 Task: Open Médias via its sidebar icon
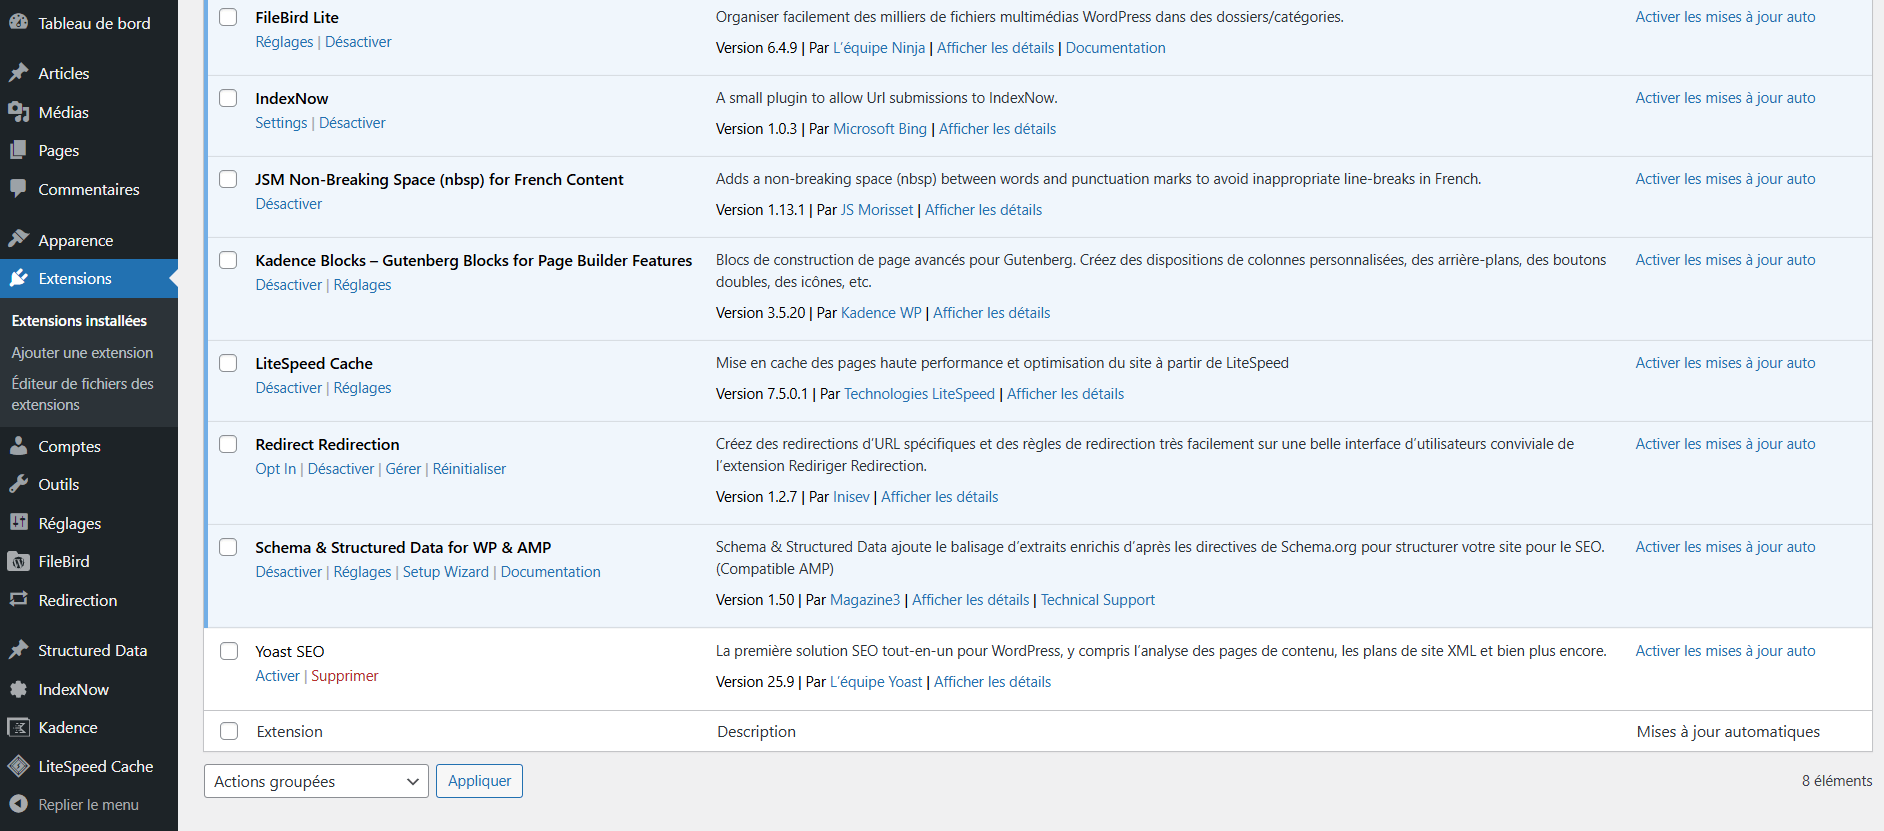18,112
